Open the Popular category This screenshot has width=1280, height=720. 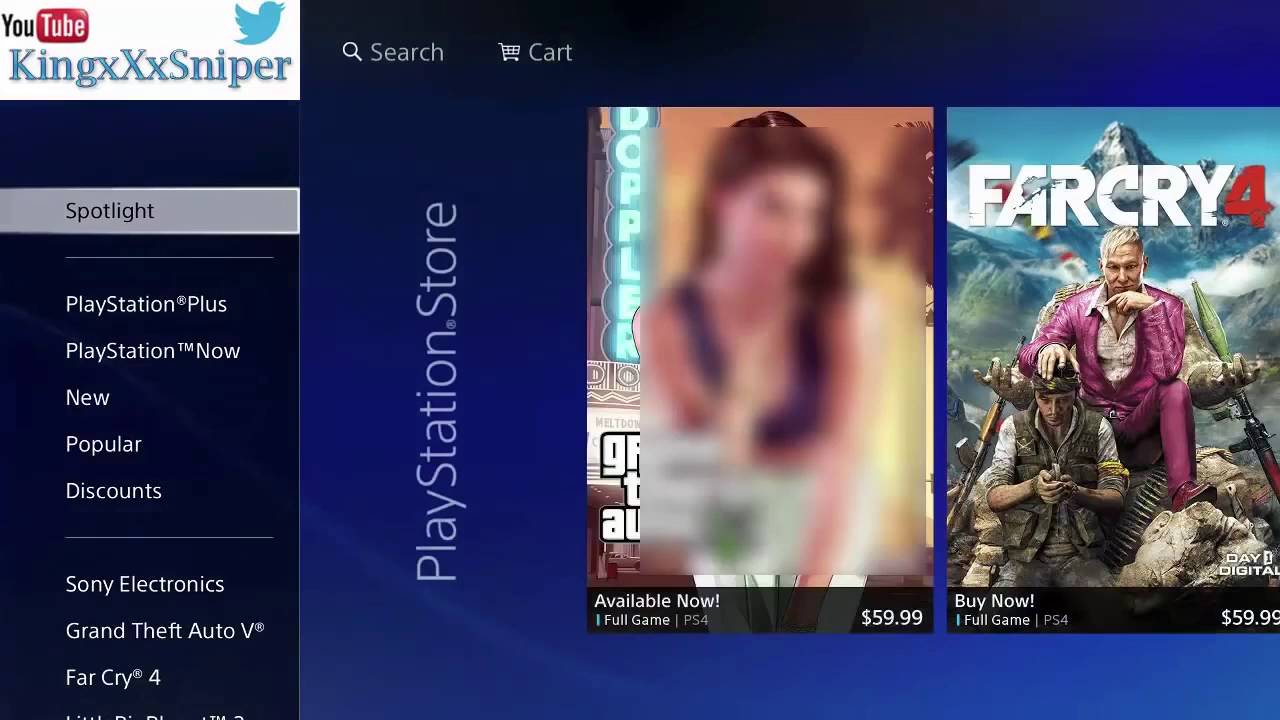(x=103, y=444)
